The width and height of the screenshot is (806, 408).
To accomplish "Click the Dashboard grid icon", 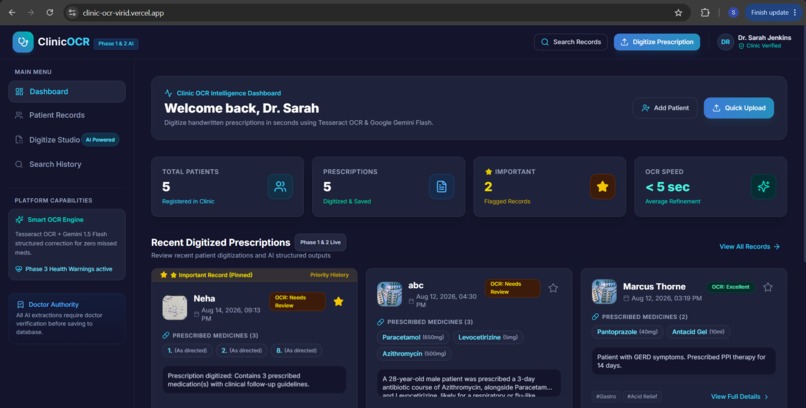I will click(x=20, y=91).
